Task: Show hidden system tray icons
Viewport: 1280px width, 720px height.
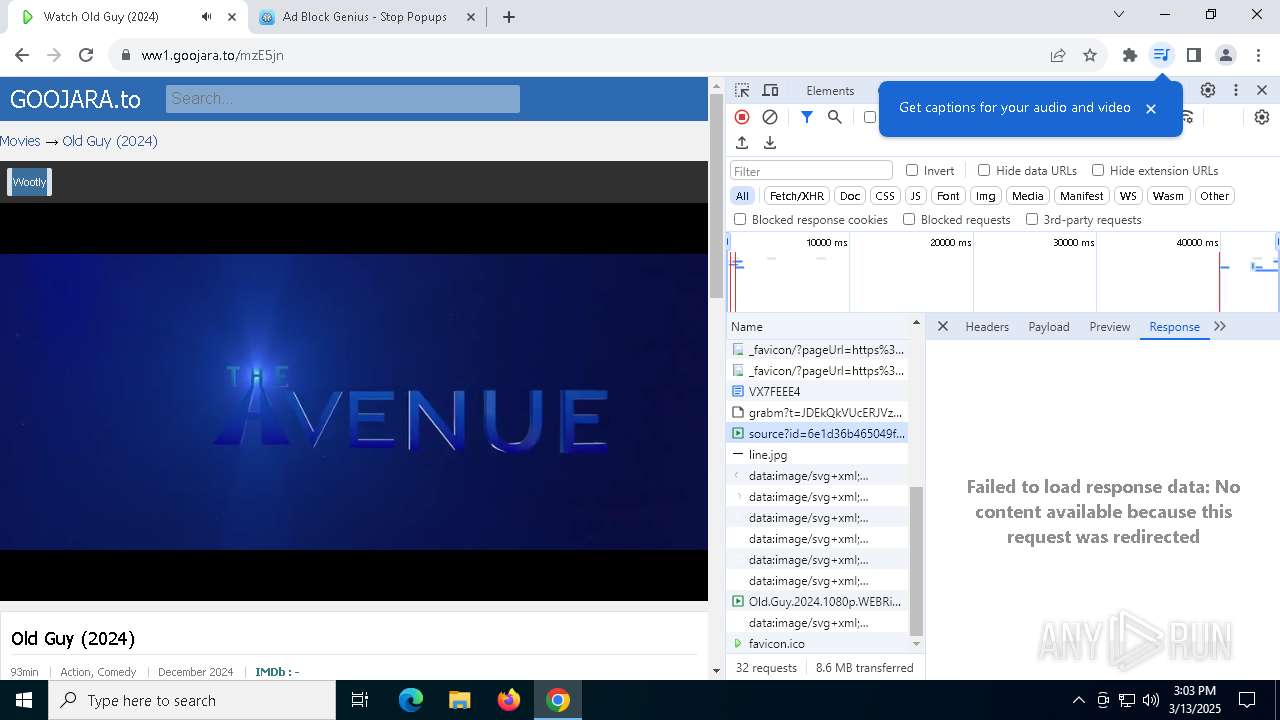Action: (x=1078, y=700)
